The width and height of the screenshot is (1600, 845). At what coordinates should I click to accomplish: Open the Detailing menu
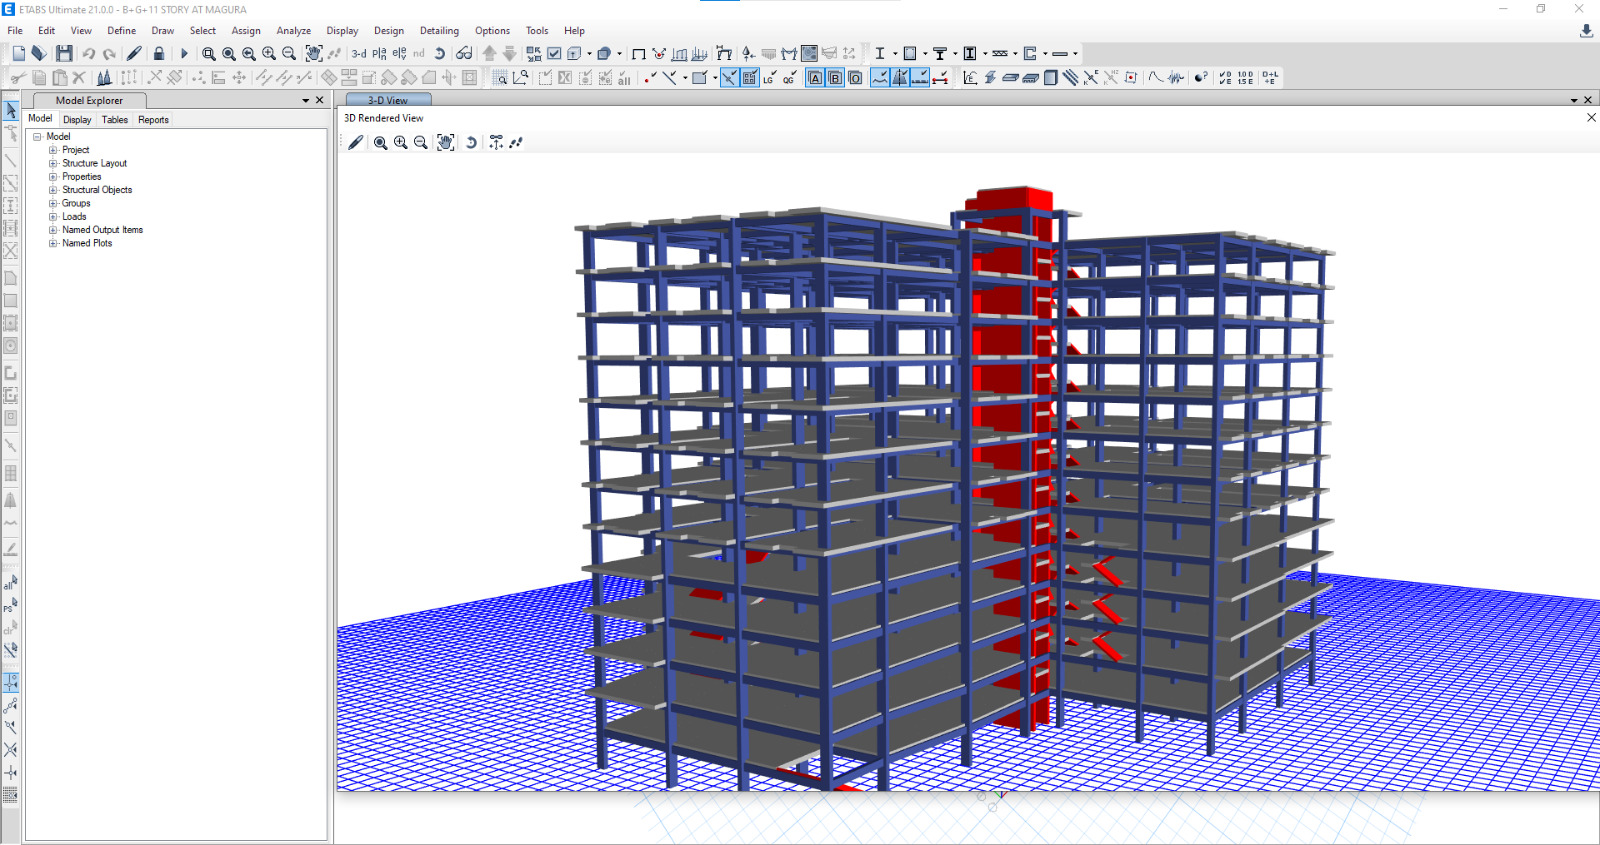click(439, 31)
